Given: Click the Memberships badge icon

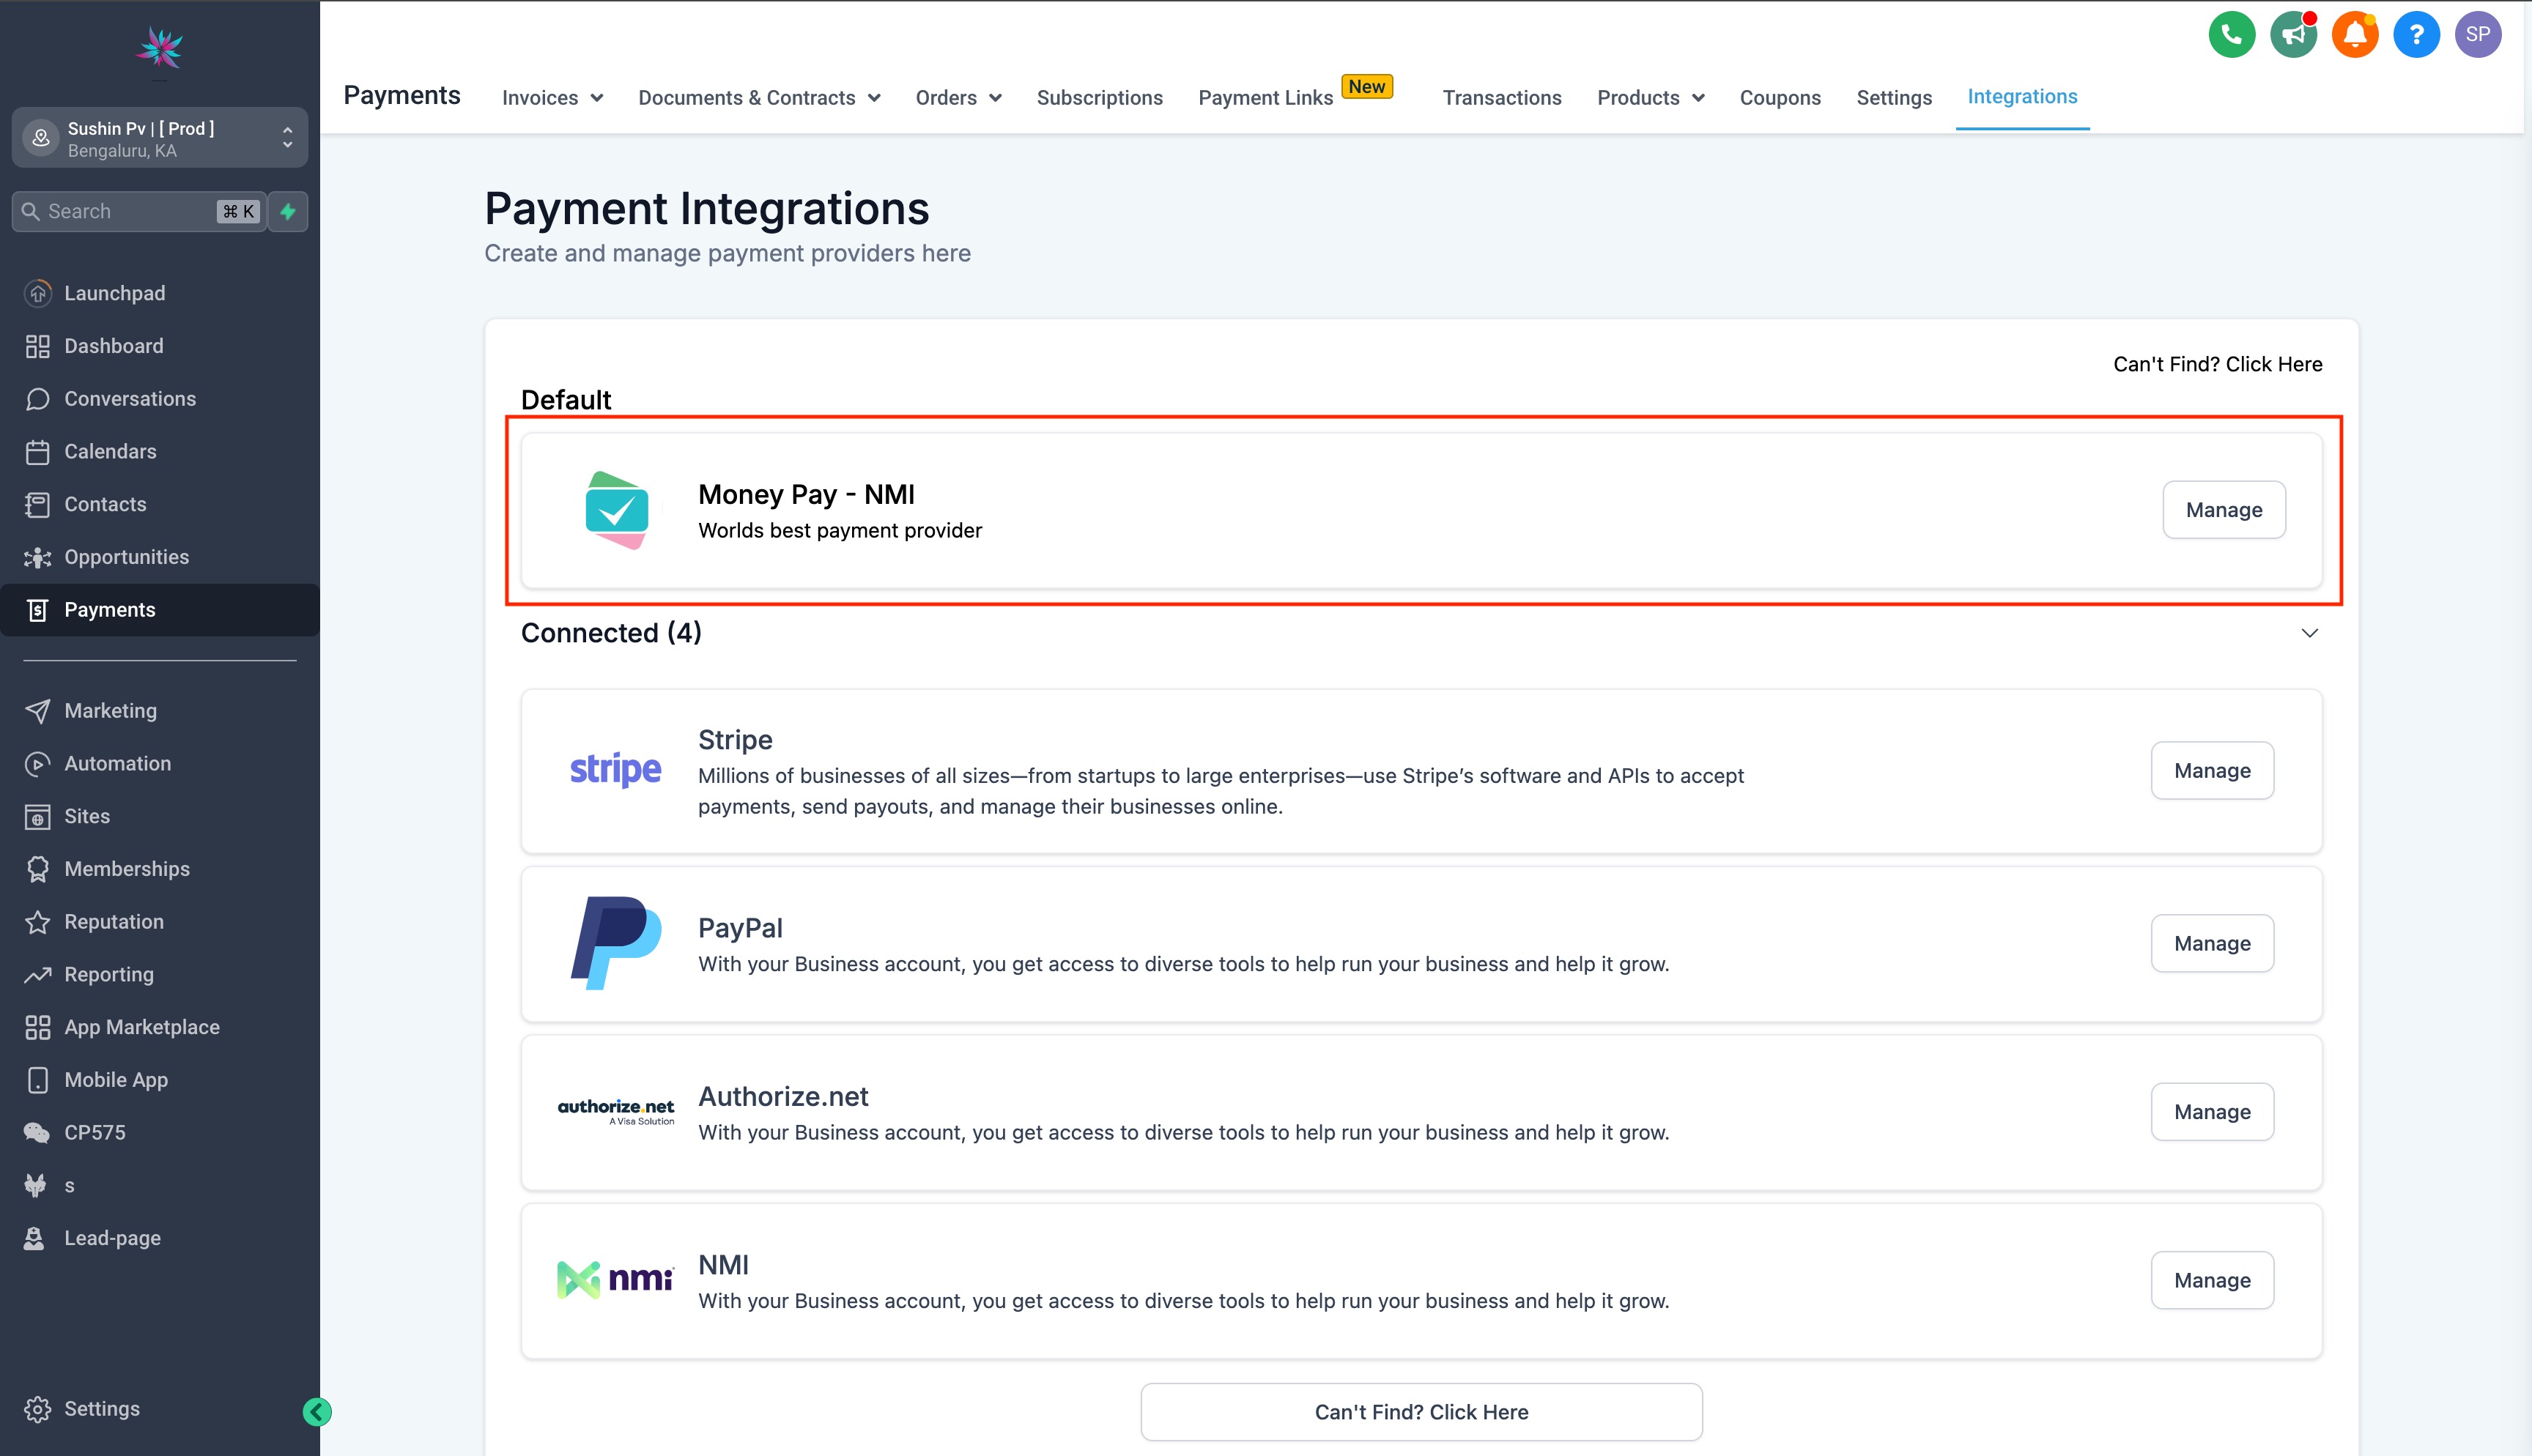Looking at the screenshot, I should click(38, 869).
